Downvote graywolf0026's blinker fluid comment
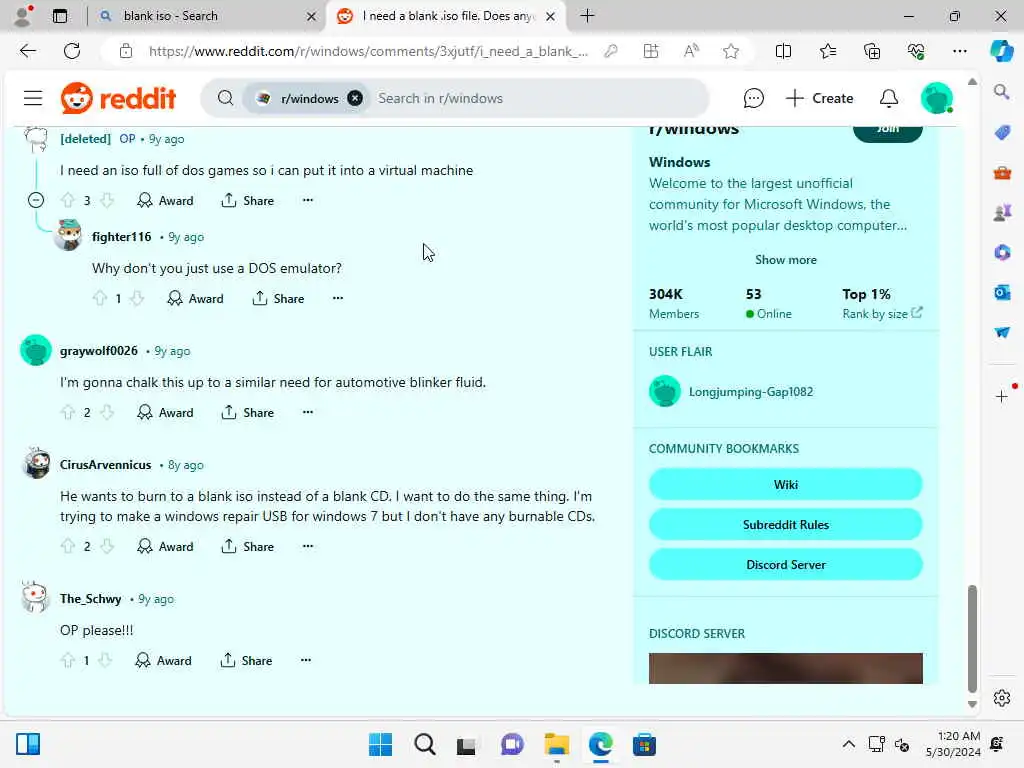This screenshot has width=1024, height=768. [107, 412]
